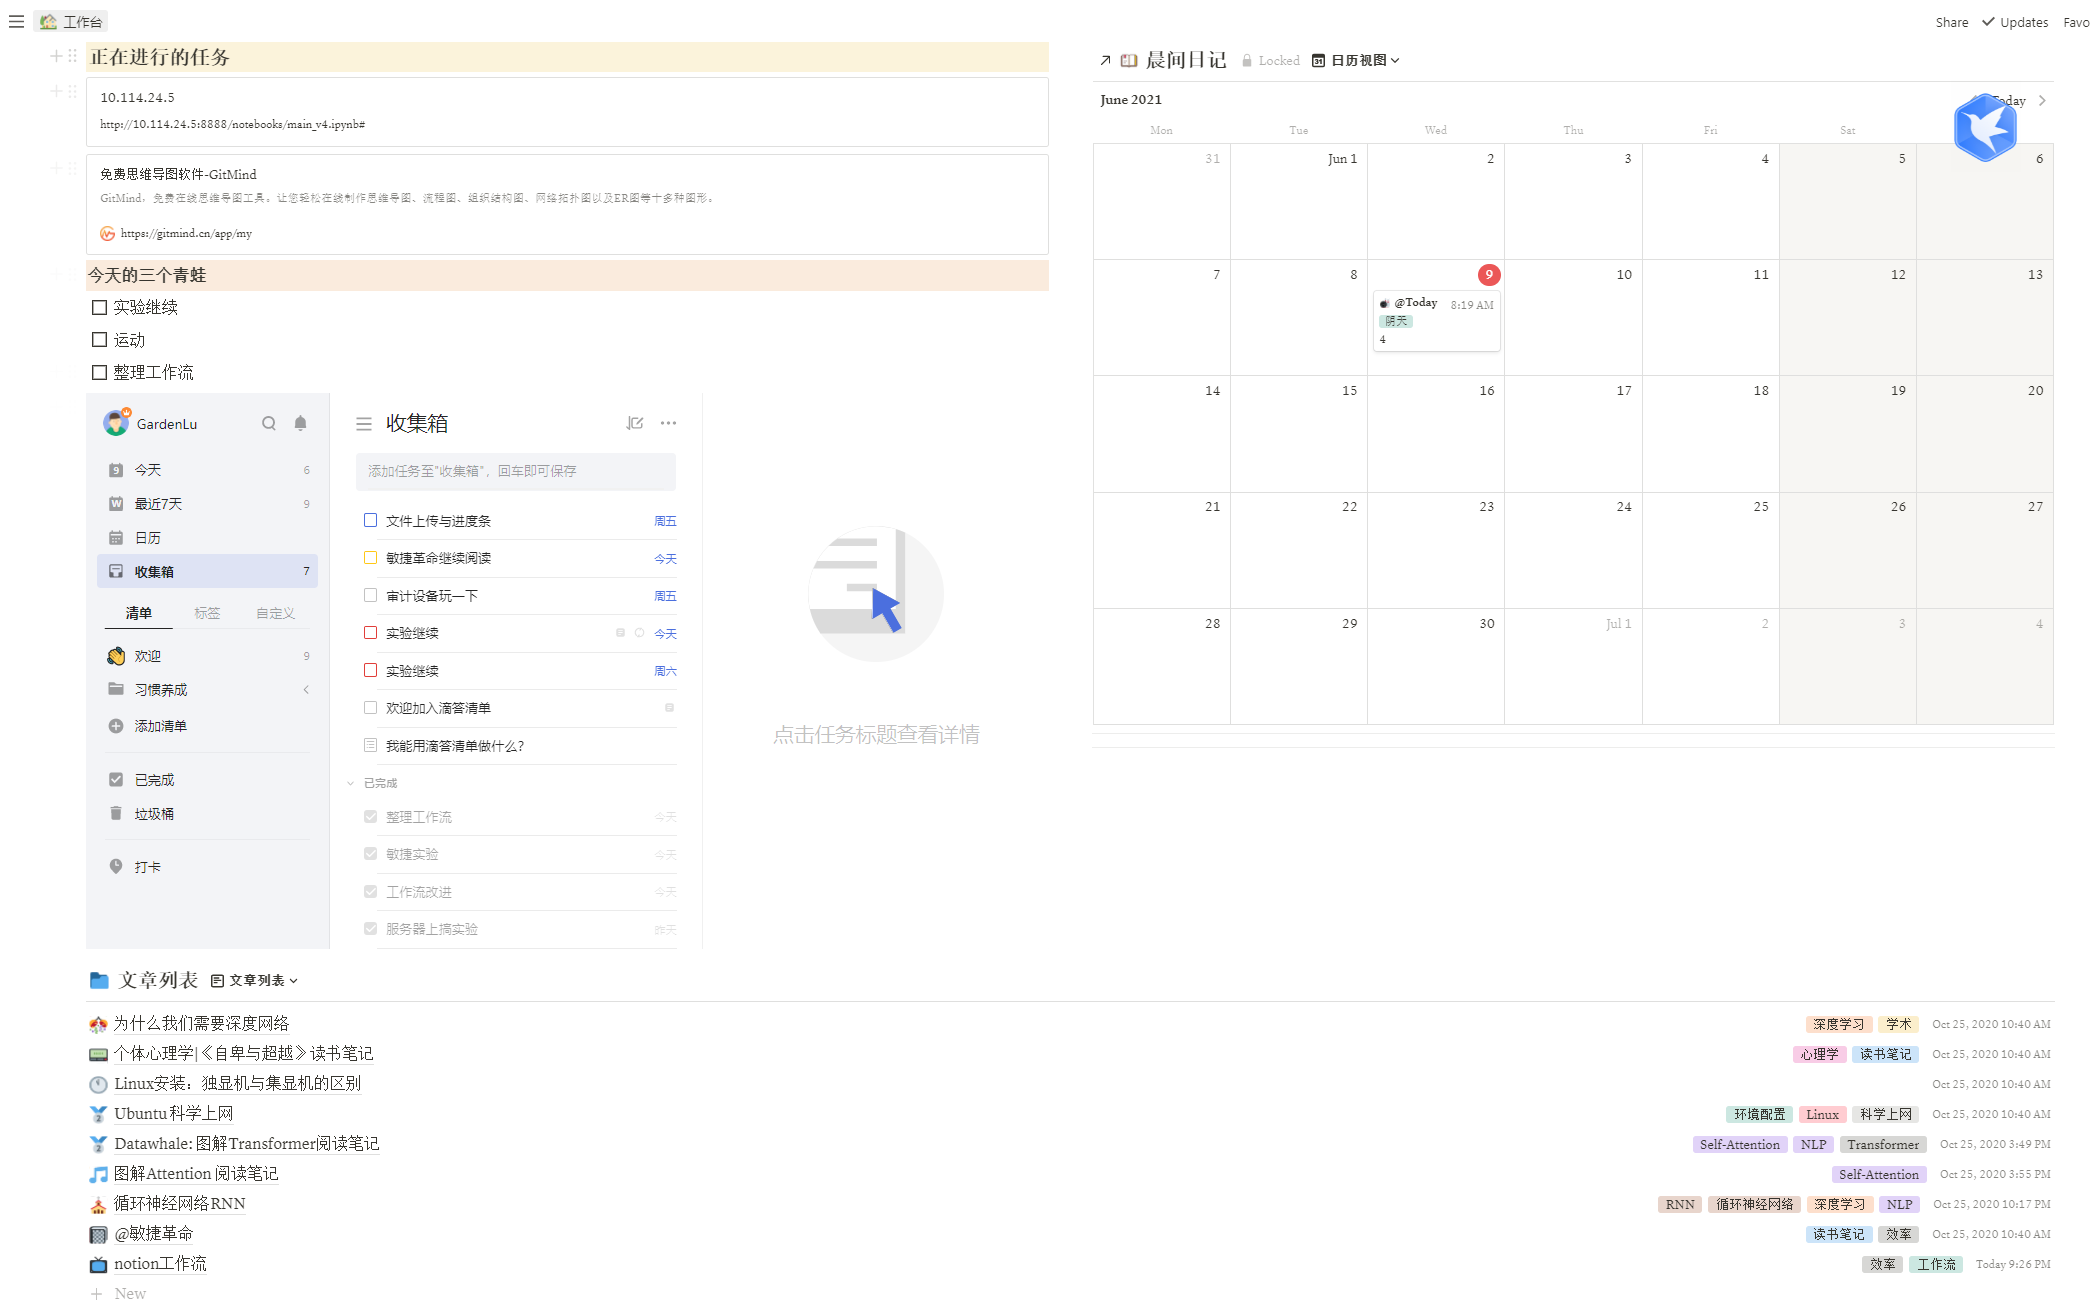Click the sort/edit icon above the 收集箱 list

(635, 423)
